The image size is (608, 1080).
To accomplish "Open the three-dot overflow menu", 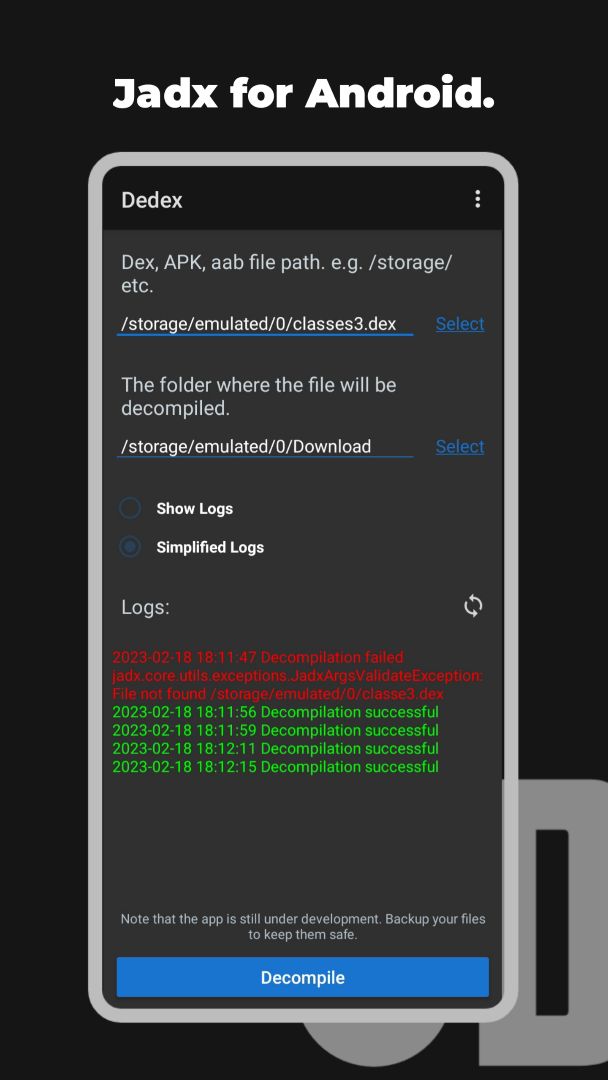I will (477, 200).
